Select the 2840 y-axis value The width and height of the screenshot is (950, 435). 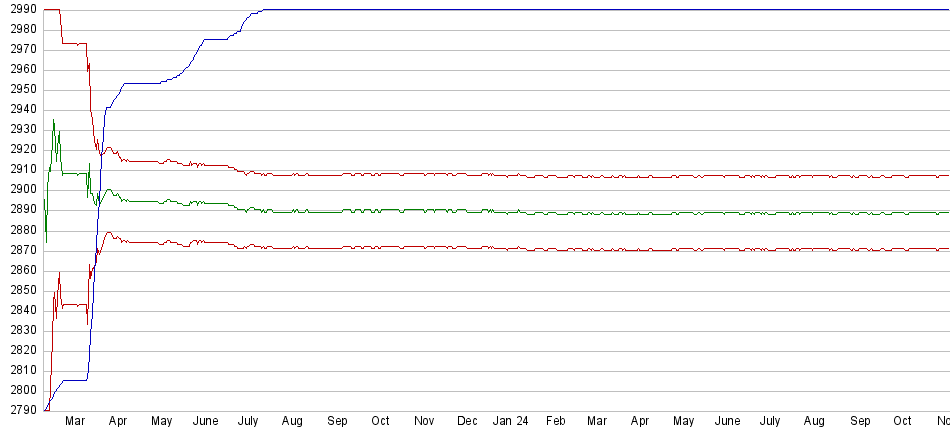tap(19, 310)
